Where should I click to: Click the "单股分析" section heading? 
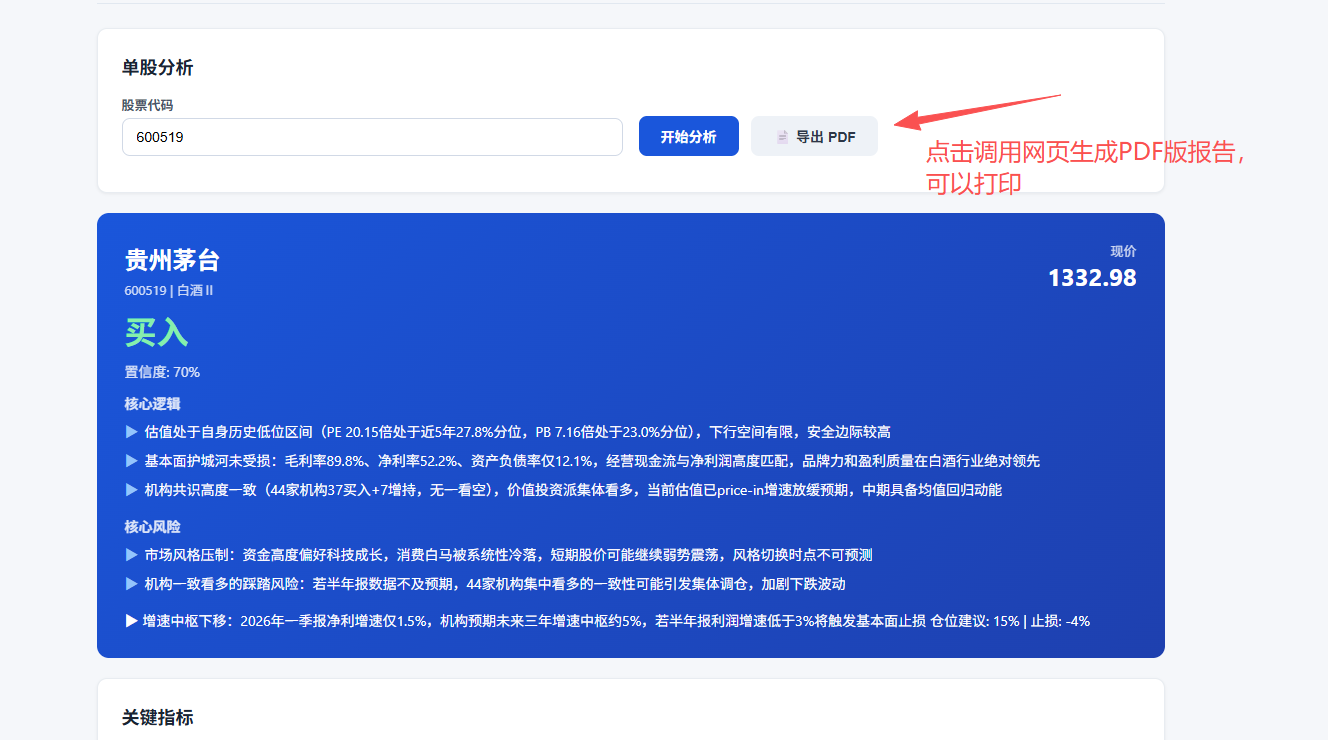pos(158,68)
